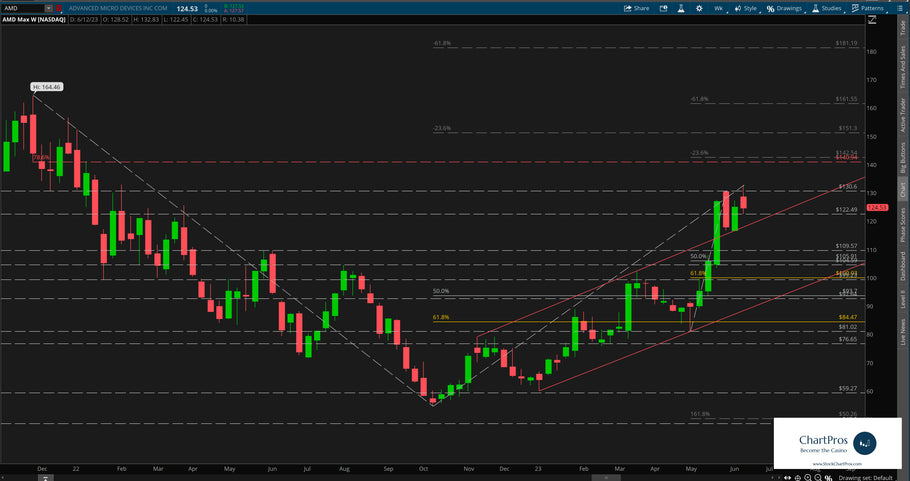Open the Wk timeframe selector

click(x=718, y=8)
